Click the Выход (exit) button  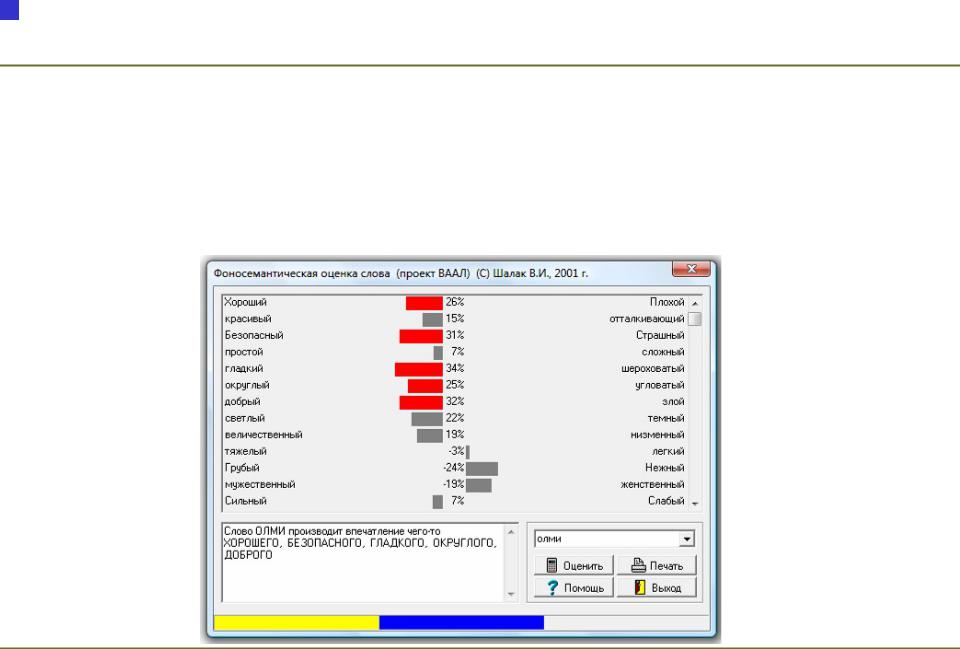tap(656, 588)
